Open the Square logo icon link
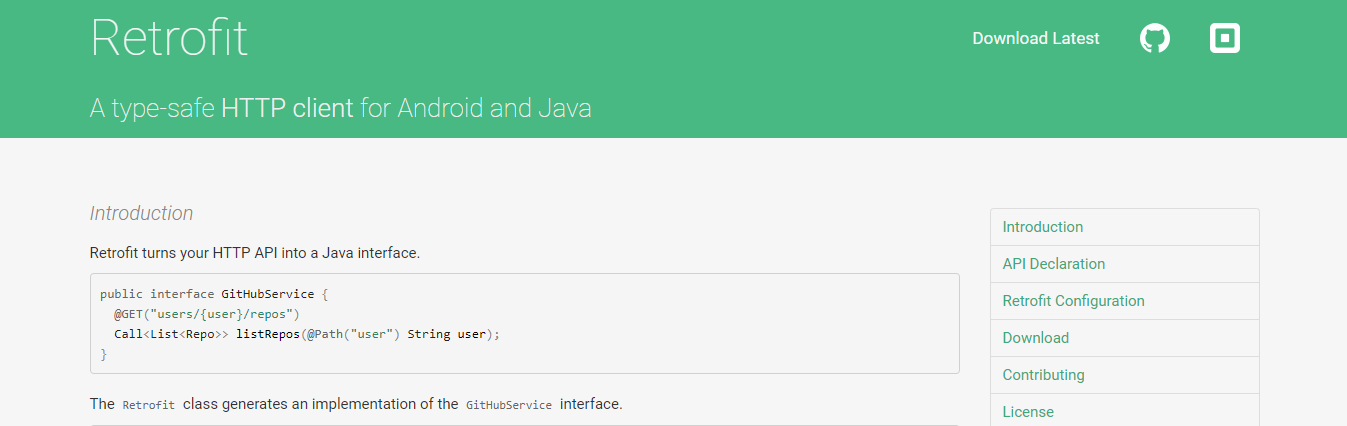The height and width of the screenshot is (426, 1347). [1225, 39]
